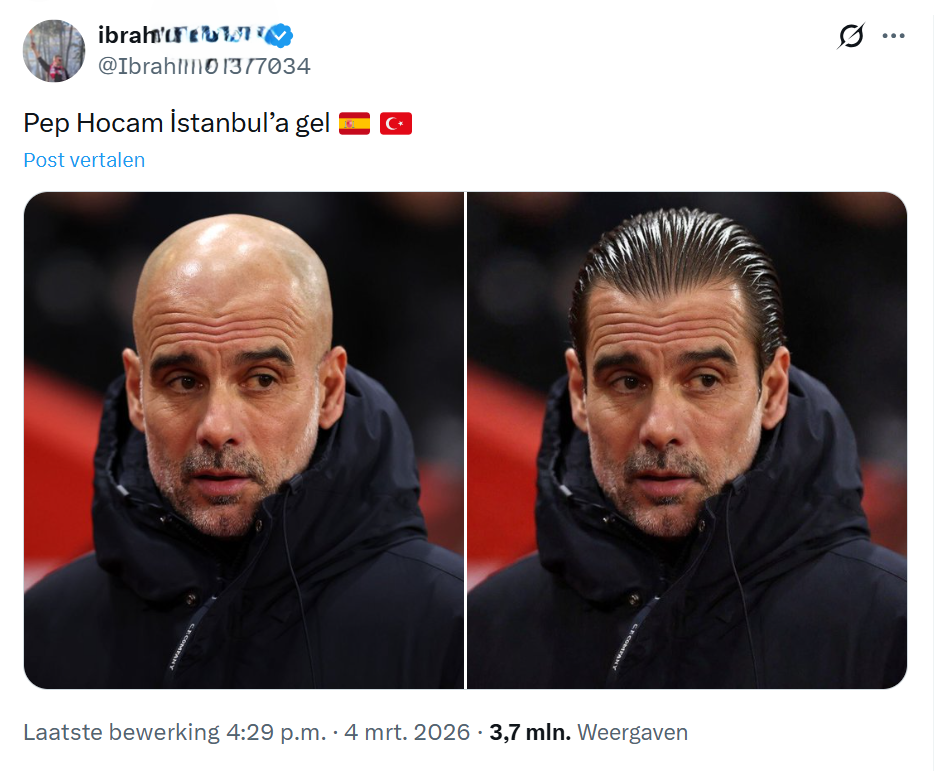Click the '4 mrt. 2026' date
The image size is (941, 771).
407,733
